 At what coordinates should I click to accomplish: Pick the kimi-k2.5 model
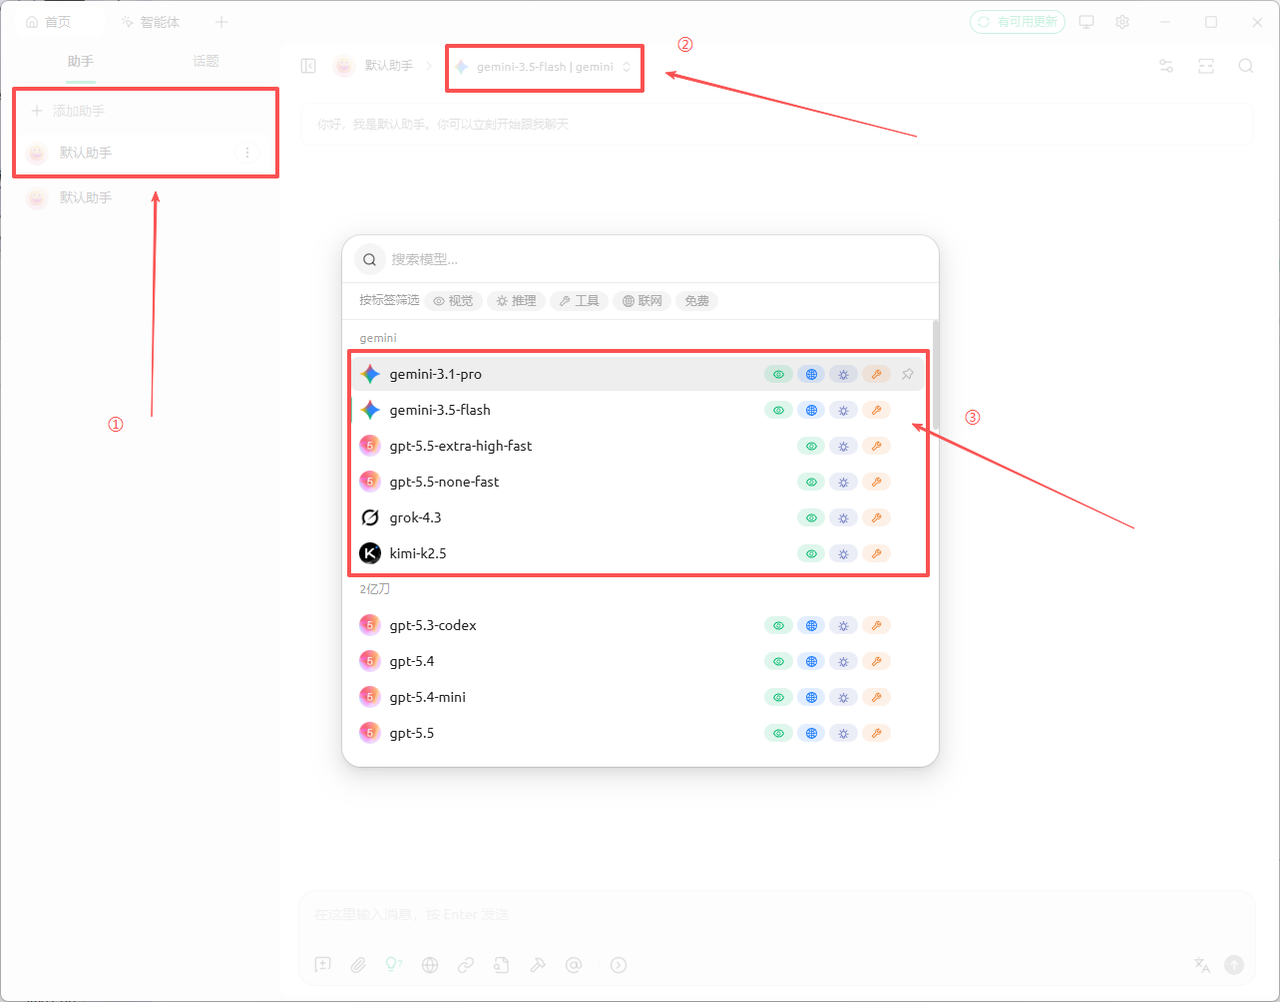point(637,554)
